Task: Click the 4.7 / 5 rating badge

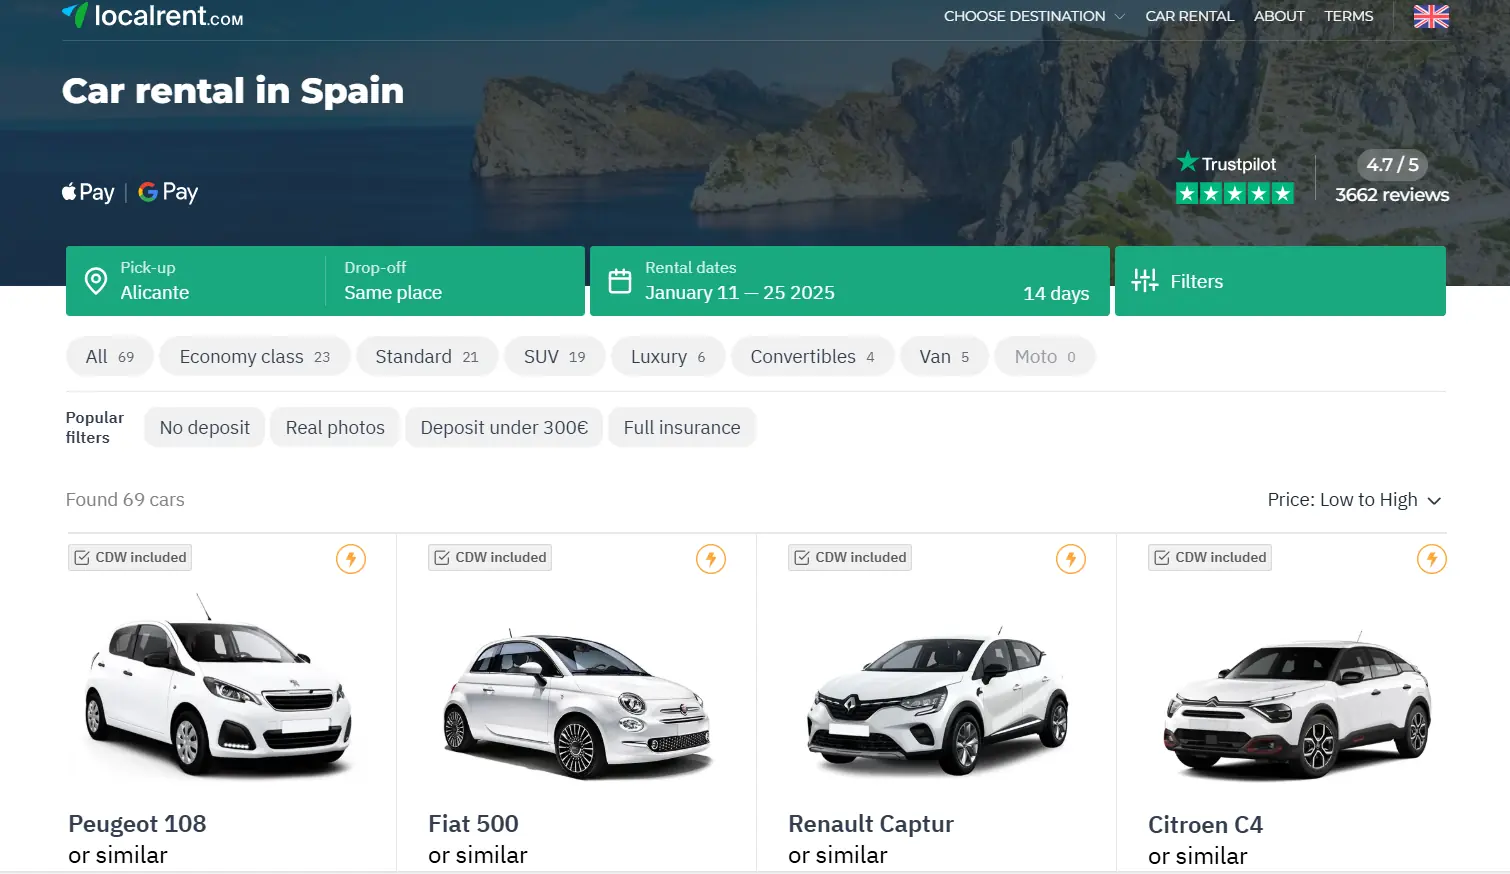Action: pos(1392,165)
